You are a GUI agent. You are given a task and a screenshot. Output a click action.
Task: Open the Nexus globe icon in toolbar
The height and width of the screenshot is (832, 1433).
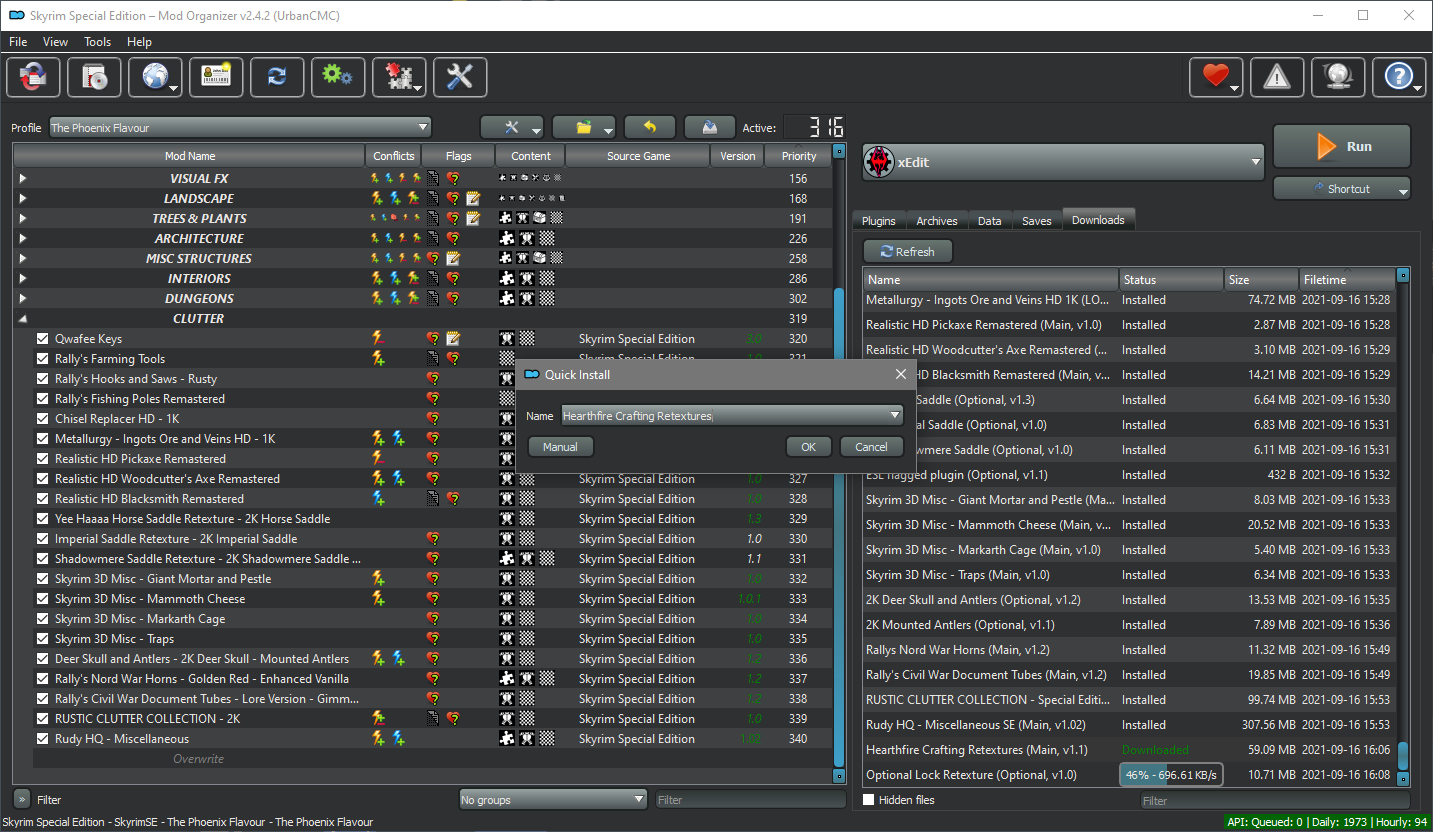[155, 77]
